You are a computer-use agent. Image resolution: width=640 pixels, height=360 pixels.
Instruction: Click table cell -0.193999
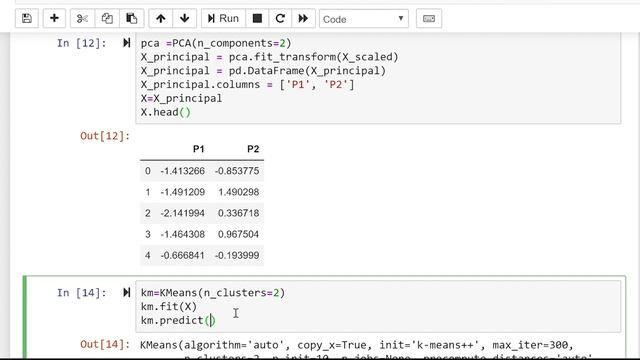pyautogui.click(x=237, y=256)
